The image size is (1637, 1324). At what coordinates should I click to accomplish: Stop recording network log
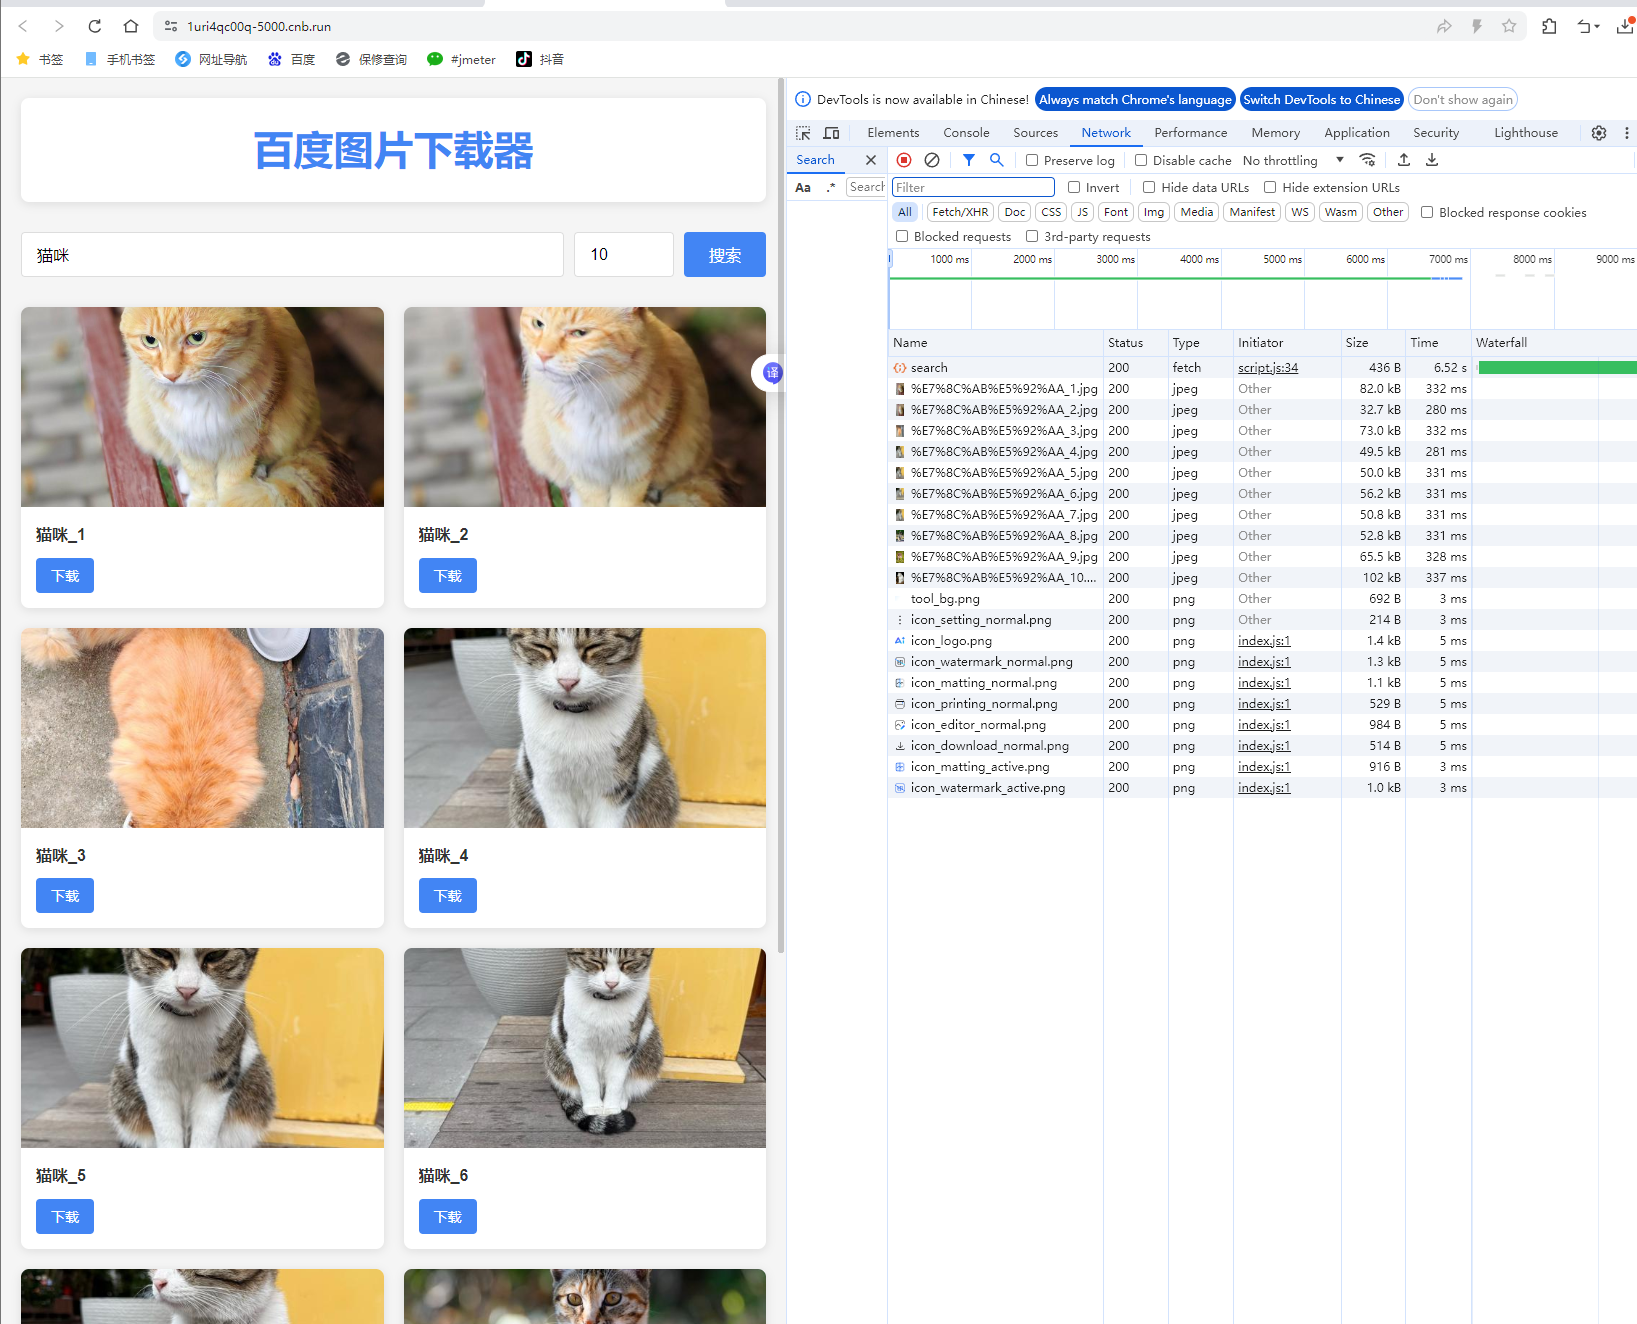click(904, 160)
